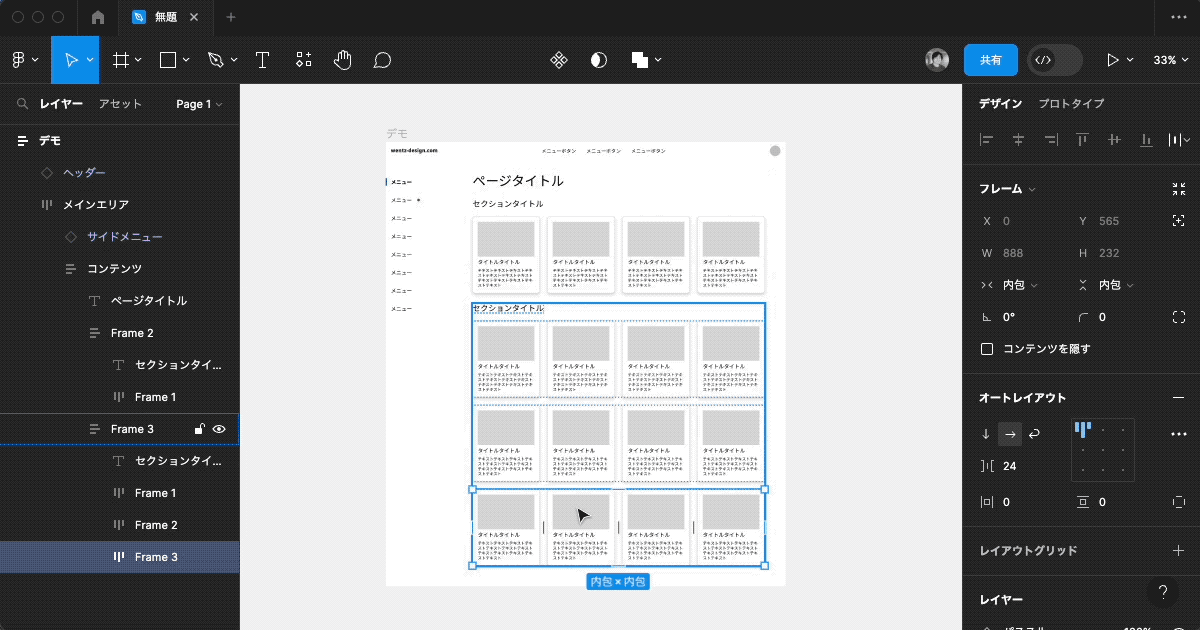1200x630 pixels.
Task: Click the resize to fit icon
Action: tap(1178, 189)
